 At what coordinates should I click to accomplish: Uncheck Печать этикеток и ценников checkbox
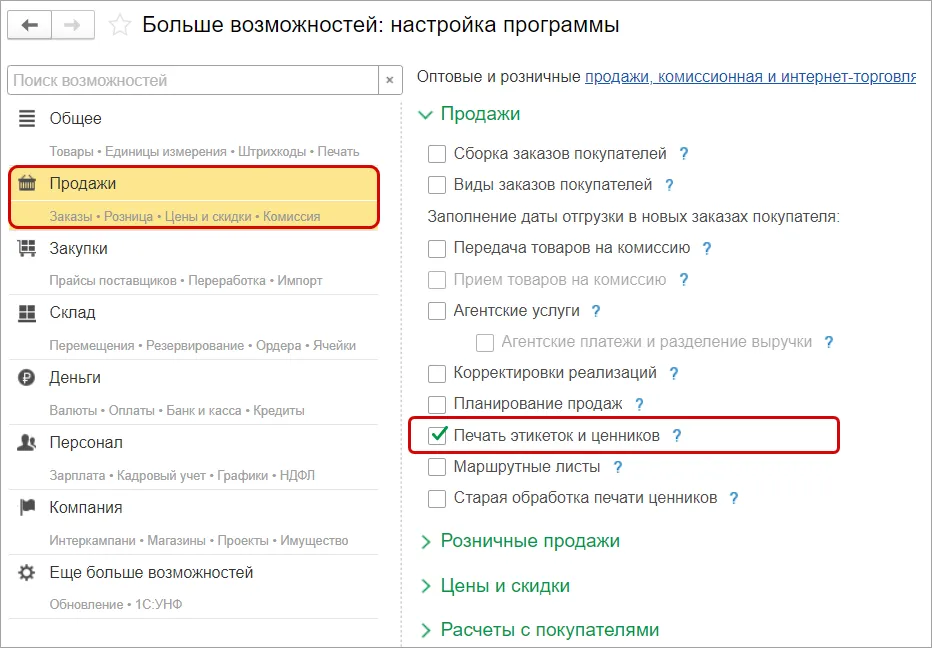click(437, 436)
